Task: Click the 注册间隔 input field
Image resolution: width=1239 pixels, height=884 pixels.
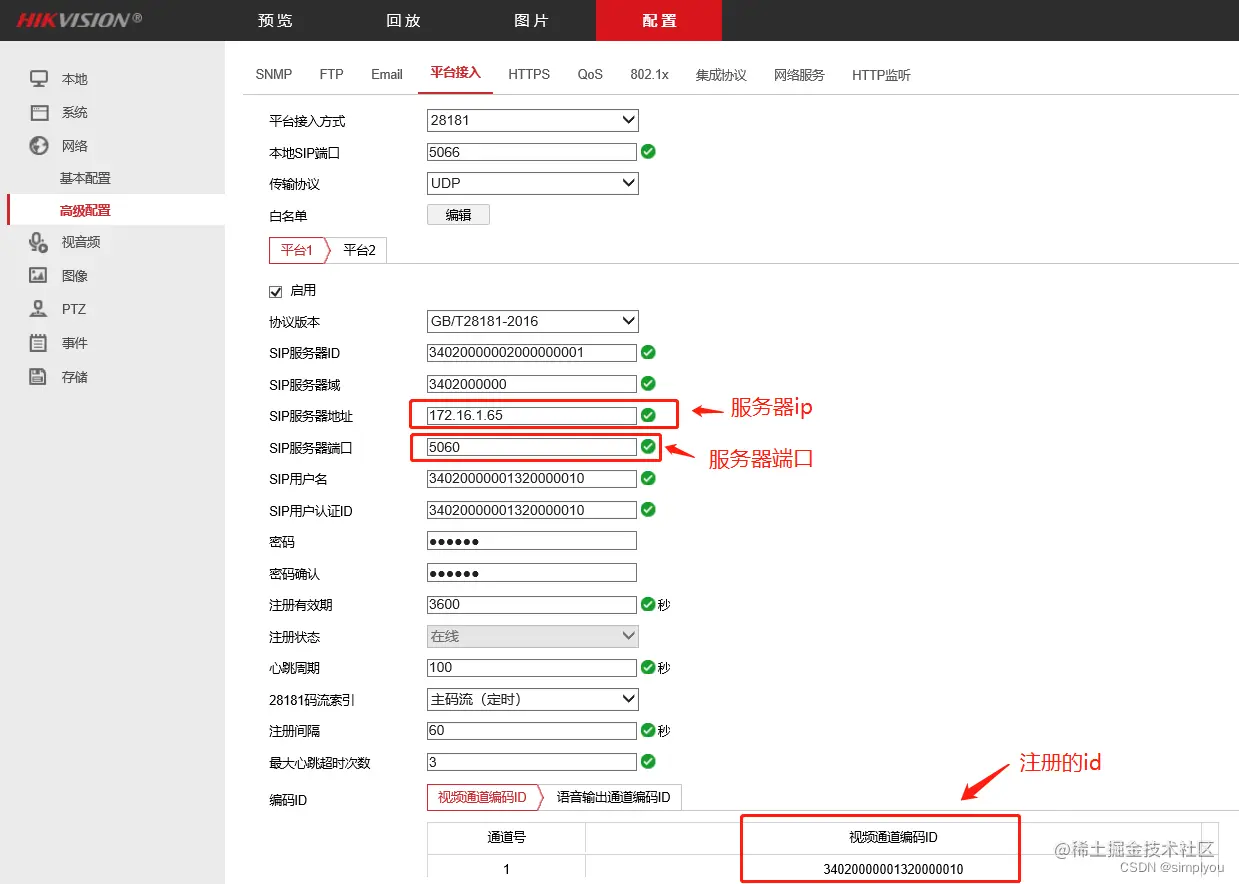Action: click(532, 731)
